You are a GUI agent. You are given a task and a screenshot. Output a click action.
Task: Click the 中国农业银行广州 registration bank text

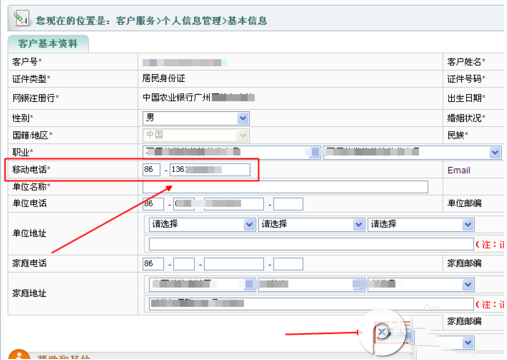click(x=176, y=97)
